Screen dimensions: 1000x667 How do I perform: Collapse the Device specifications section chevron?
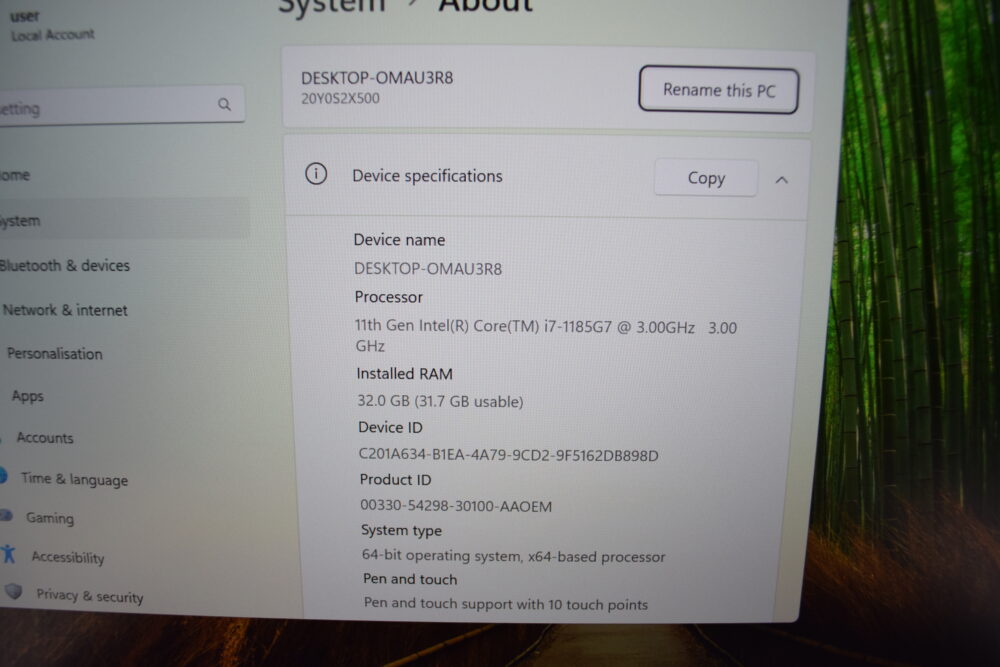click(x=781, y=180)
